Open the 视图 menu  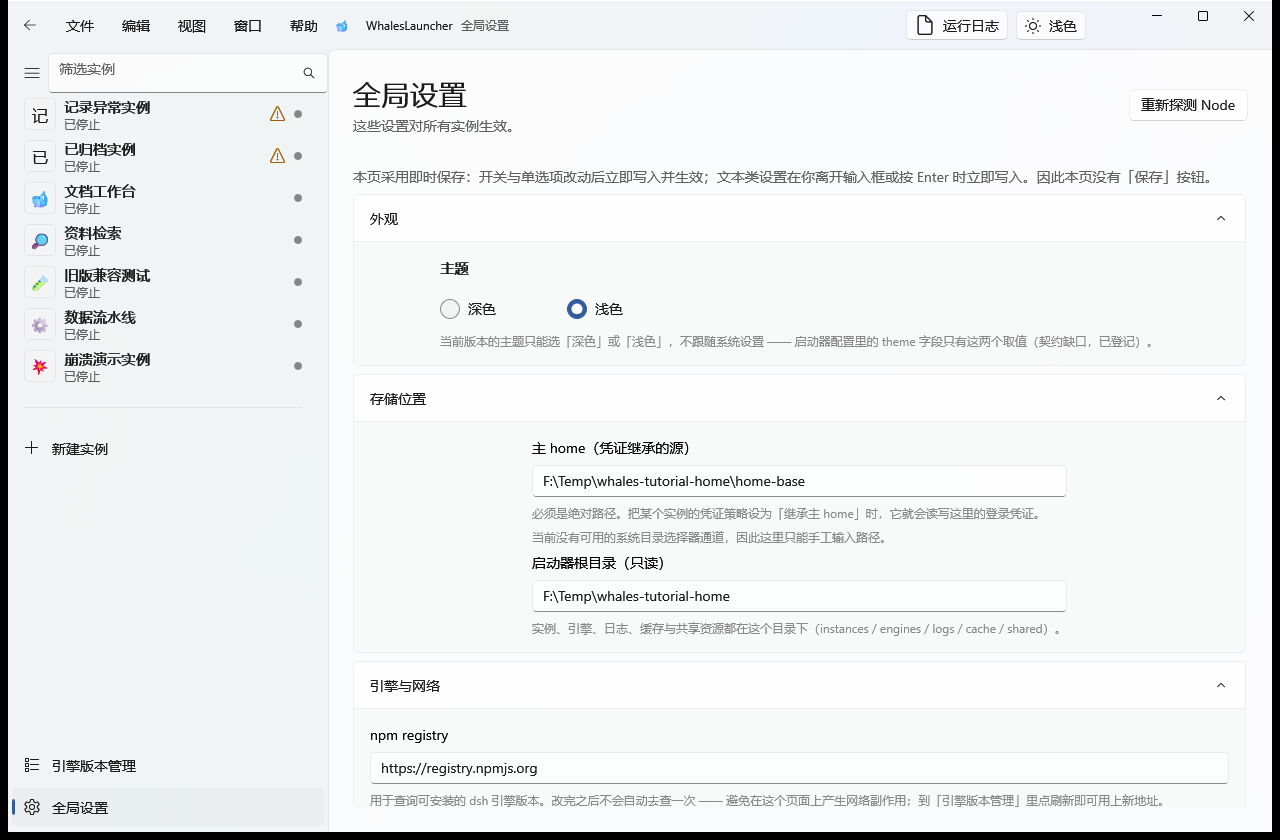tap(192, 26)
